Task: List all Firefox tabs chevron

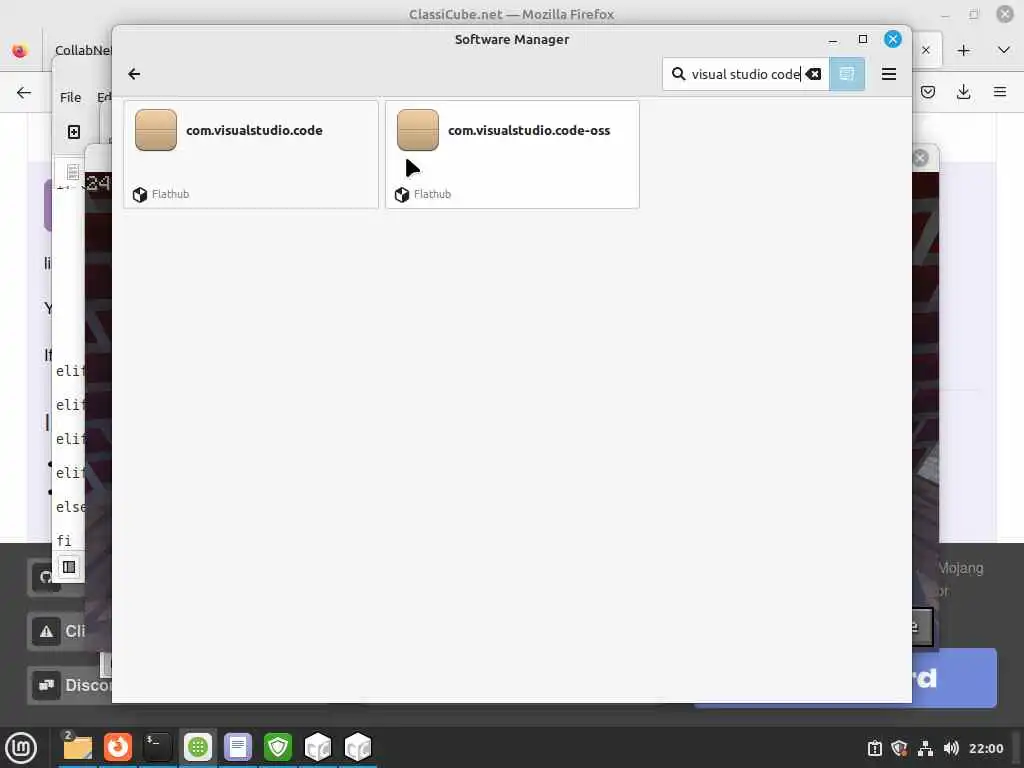Action: tap(1004, 50)
